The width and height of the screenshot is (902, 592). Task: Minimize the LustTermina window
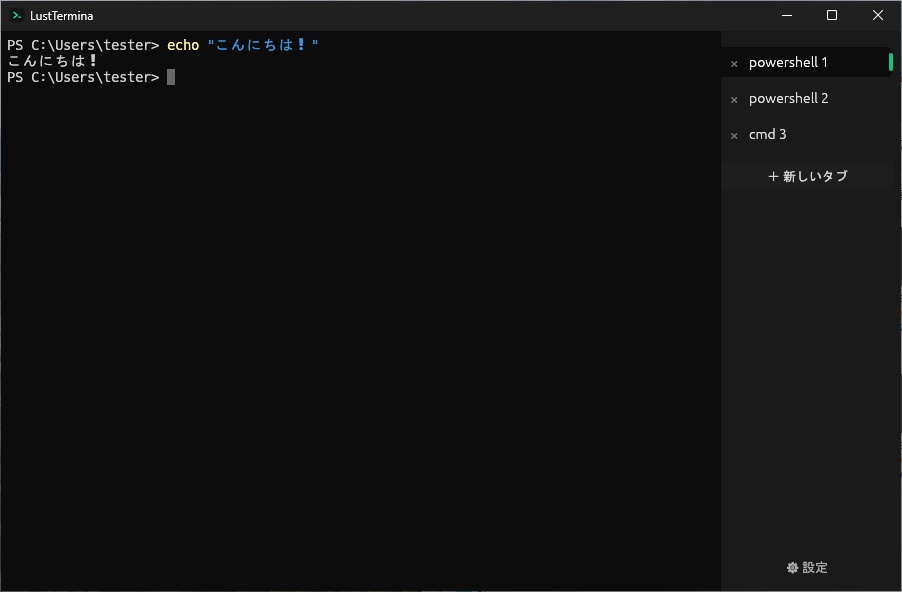[787, 16]
